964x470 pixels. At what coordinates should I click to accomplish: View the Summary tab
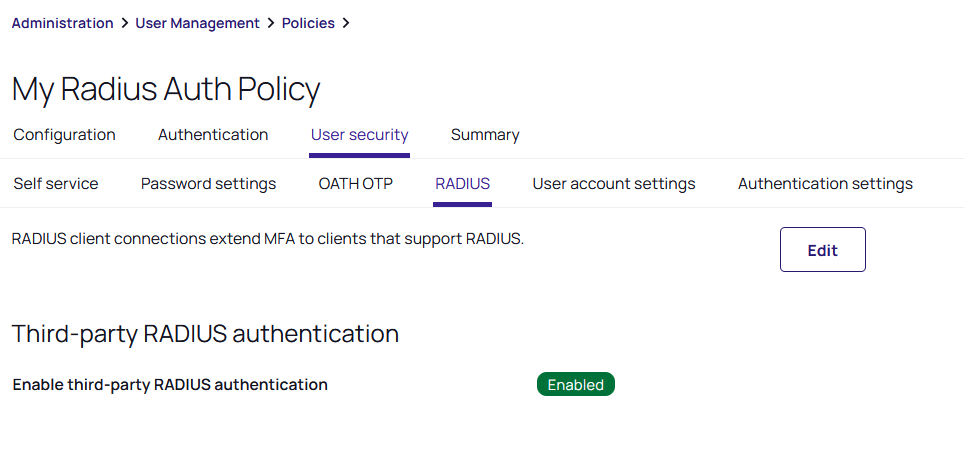(485, 135)
